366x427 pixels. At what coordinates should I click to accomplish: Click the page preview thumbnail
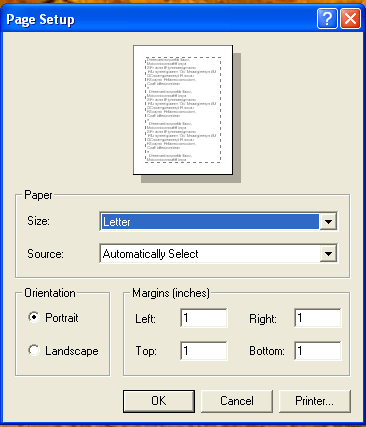click(183, 110)
